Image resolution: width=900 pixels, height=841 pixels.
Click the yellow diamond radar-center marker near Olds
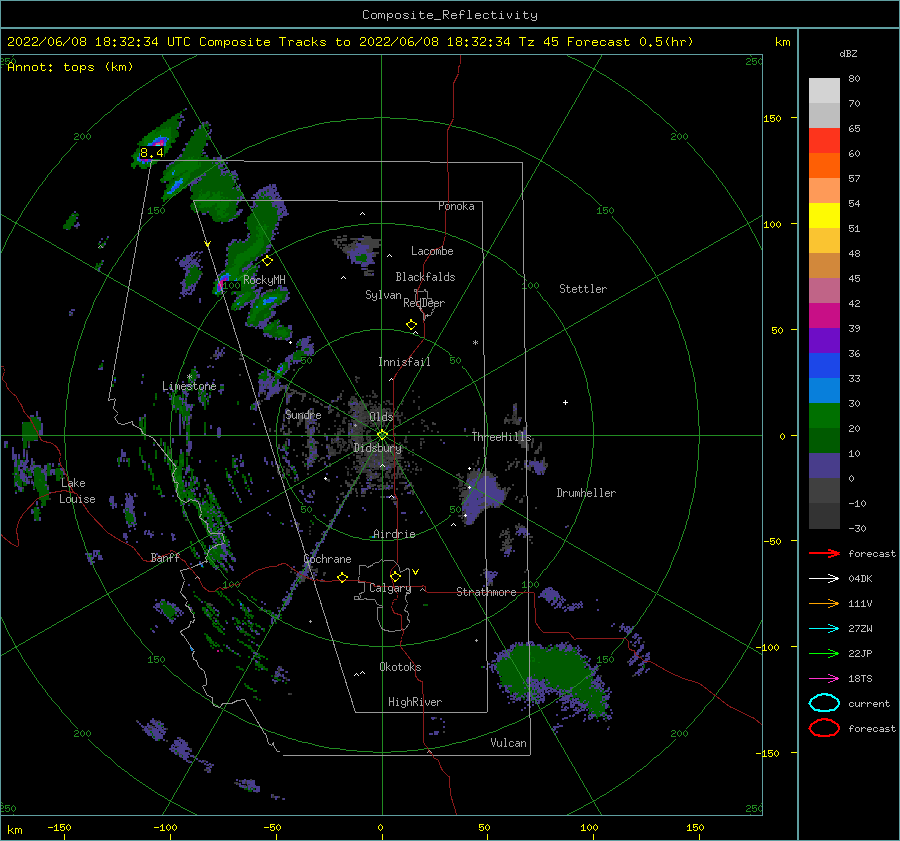(x=382, y=435)
